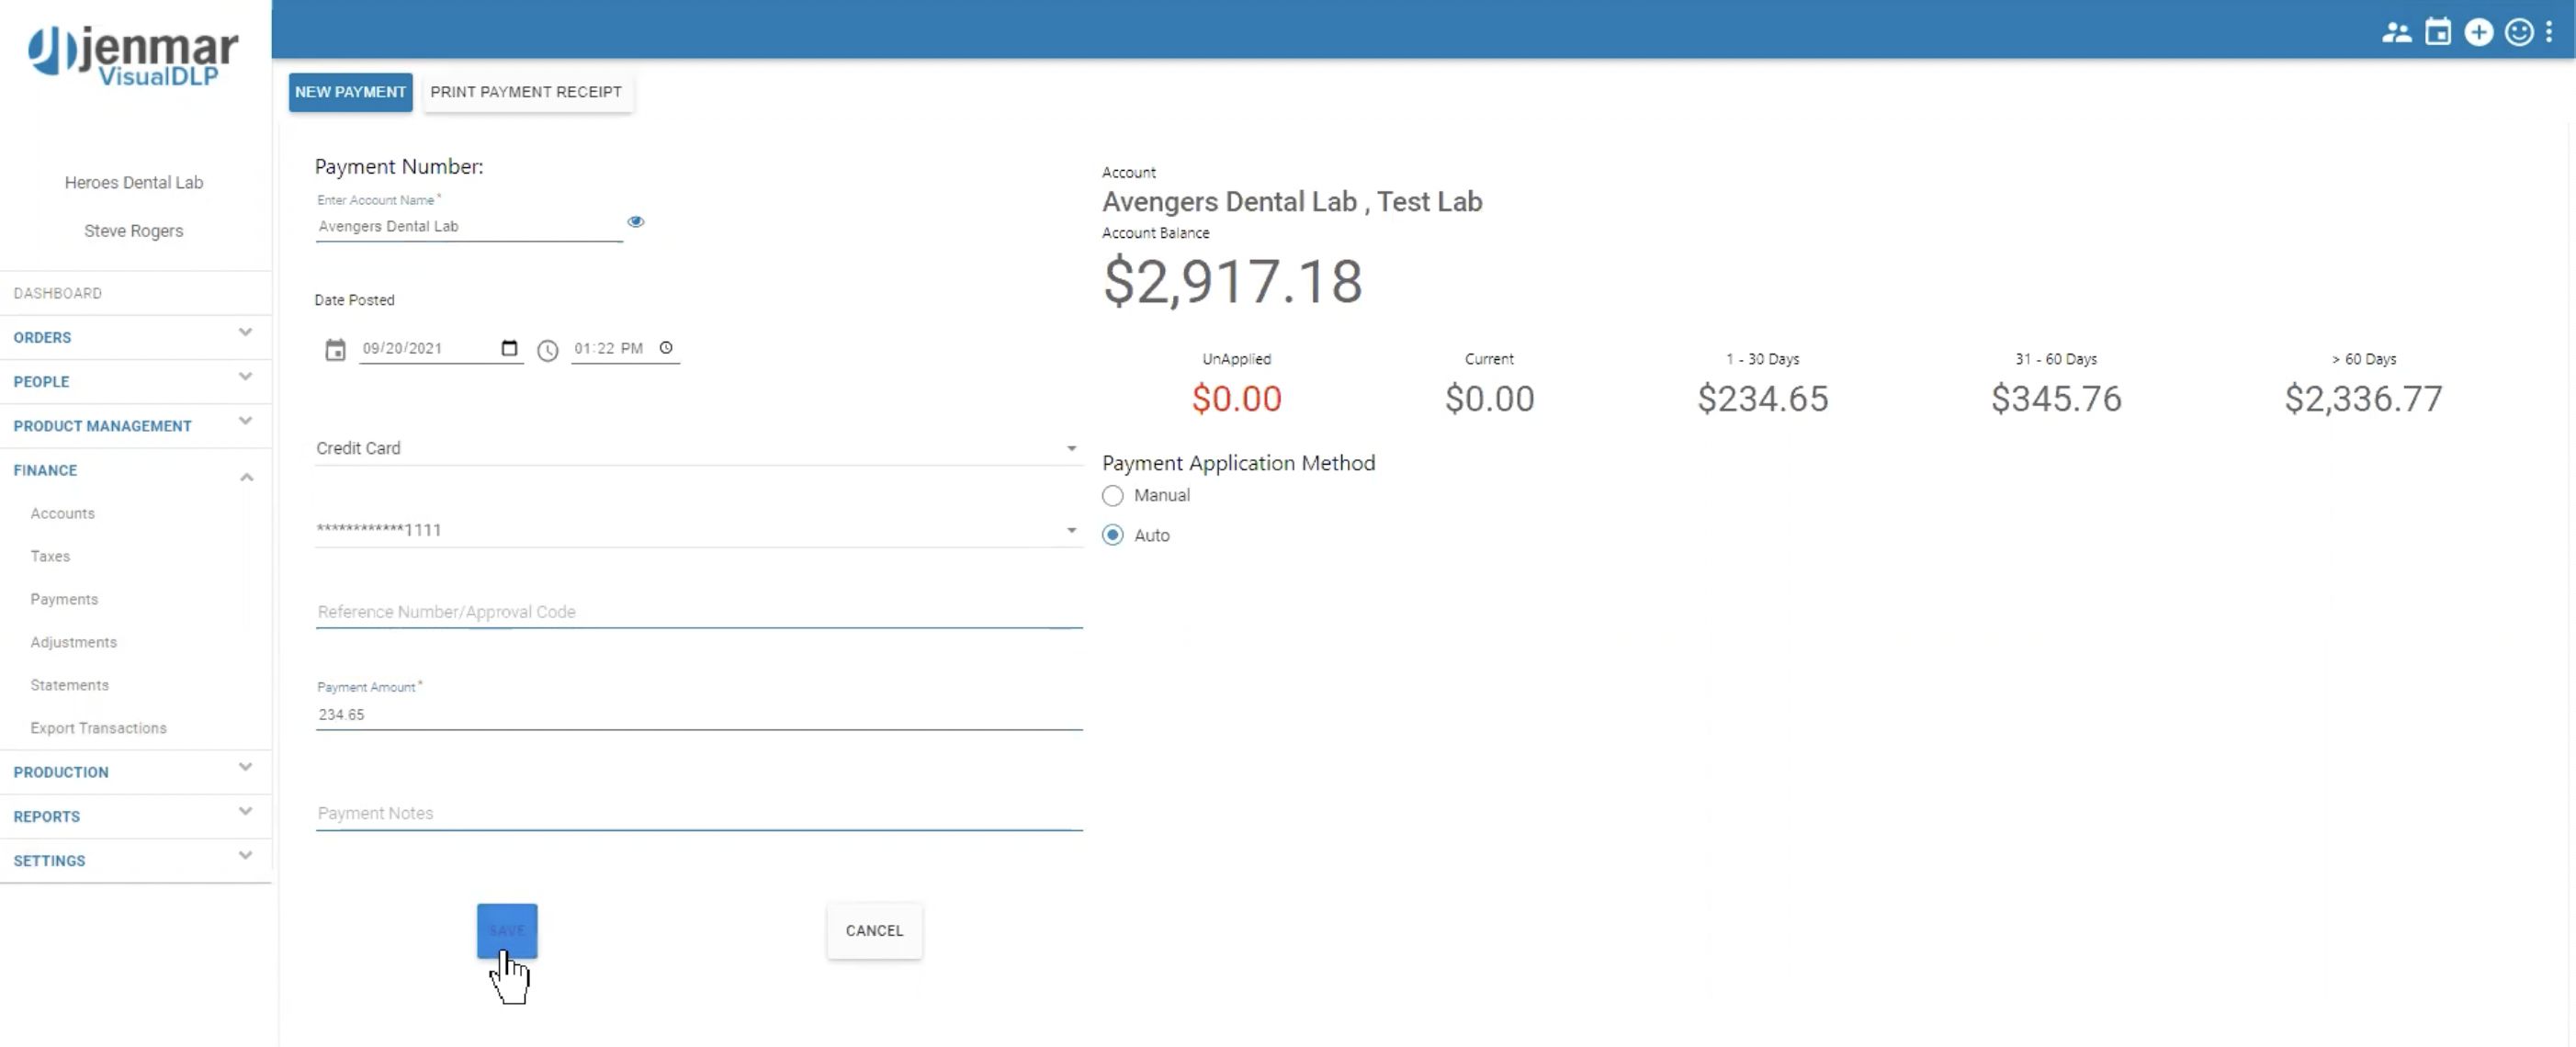Expand the Product Management section
Viewport: 2576px width, 1047px height.
tap(135, 425)
